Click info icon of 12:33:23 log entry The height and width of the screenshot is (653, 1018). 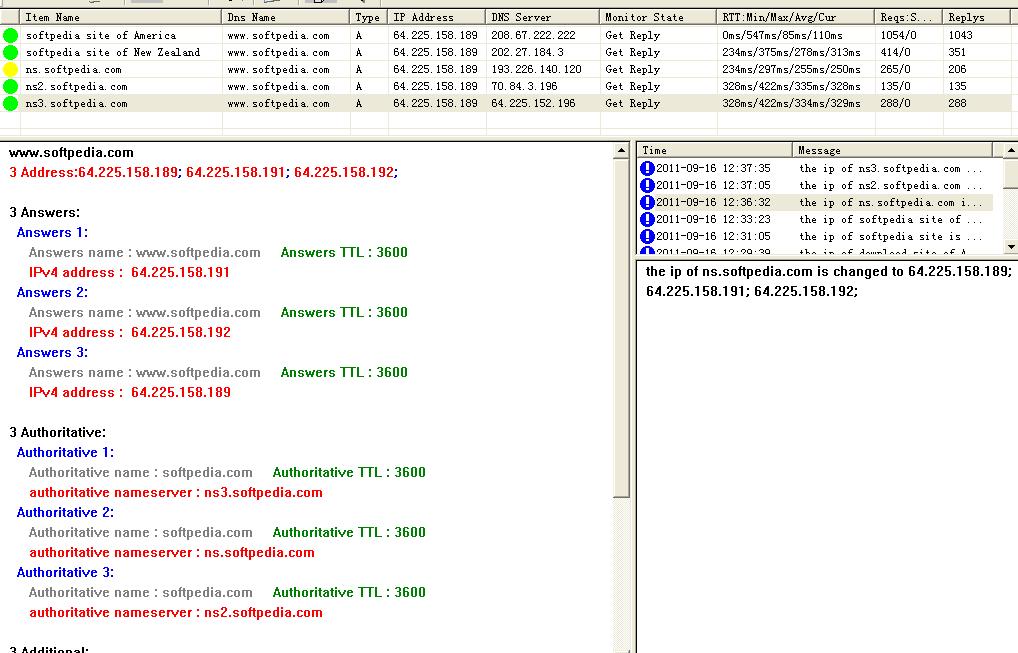(x=647, y=219)
